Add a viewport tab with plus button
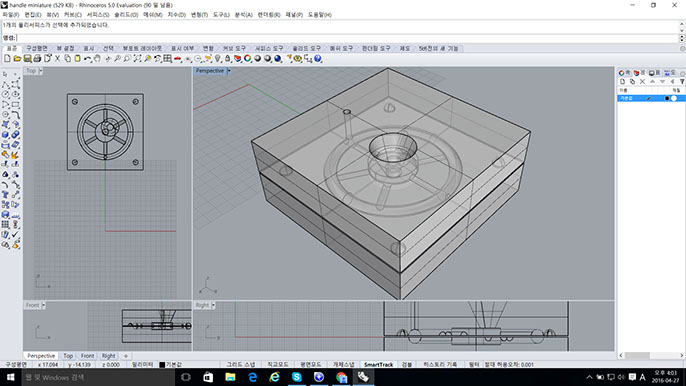 click(126, 356)
